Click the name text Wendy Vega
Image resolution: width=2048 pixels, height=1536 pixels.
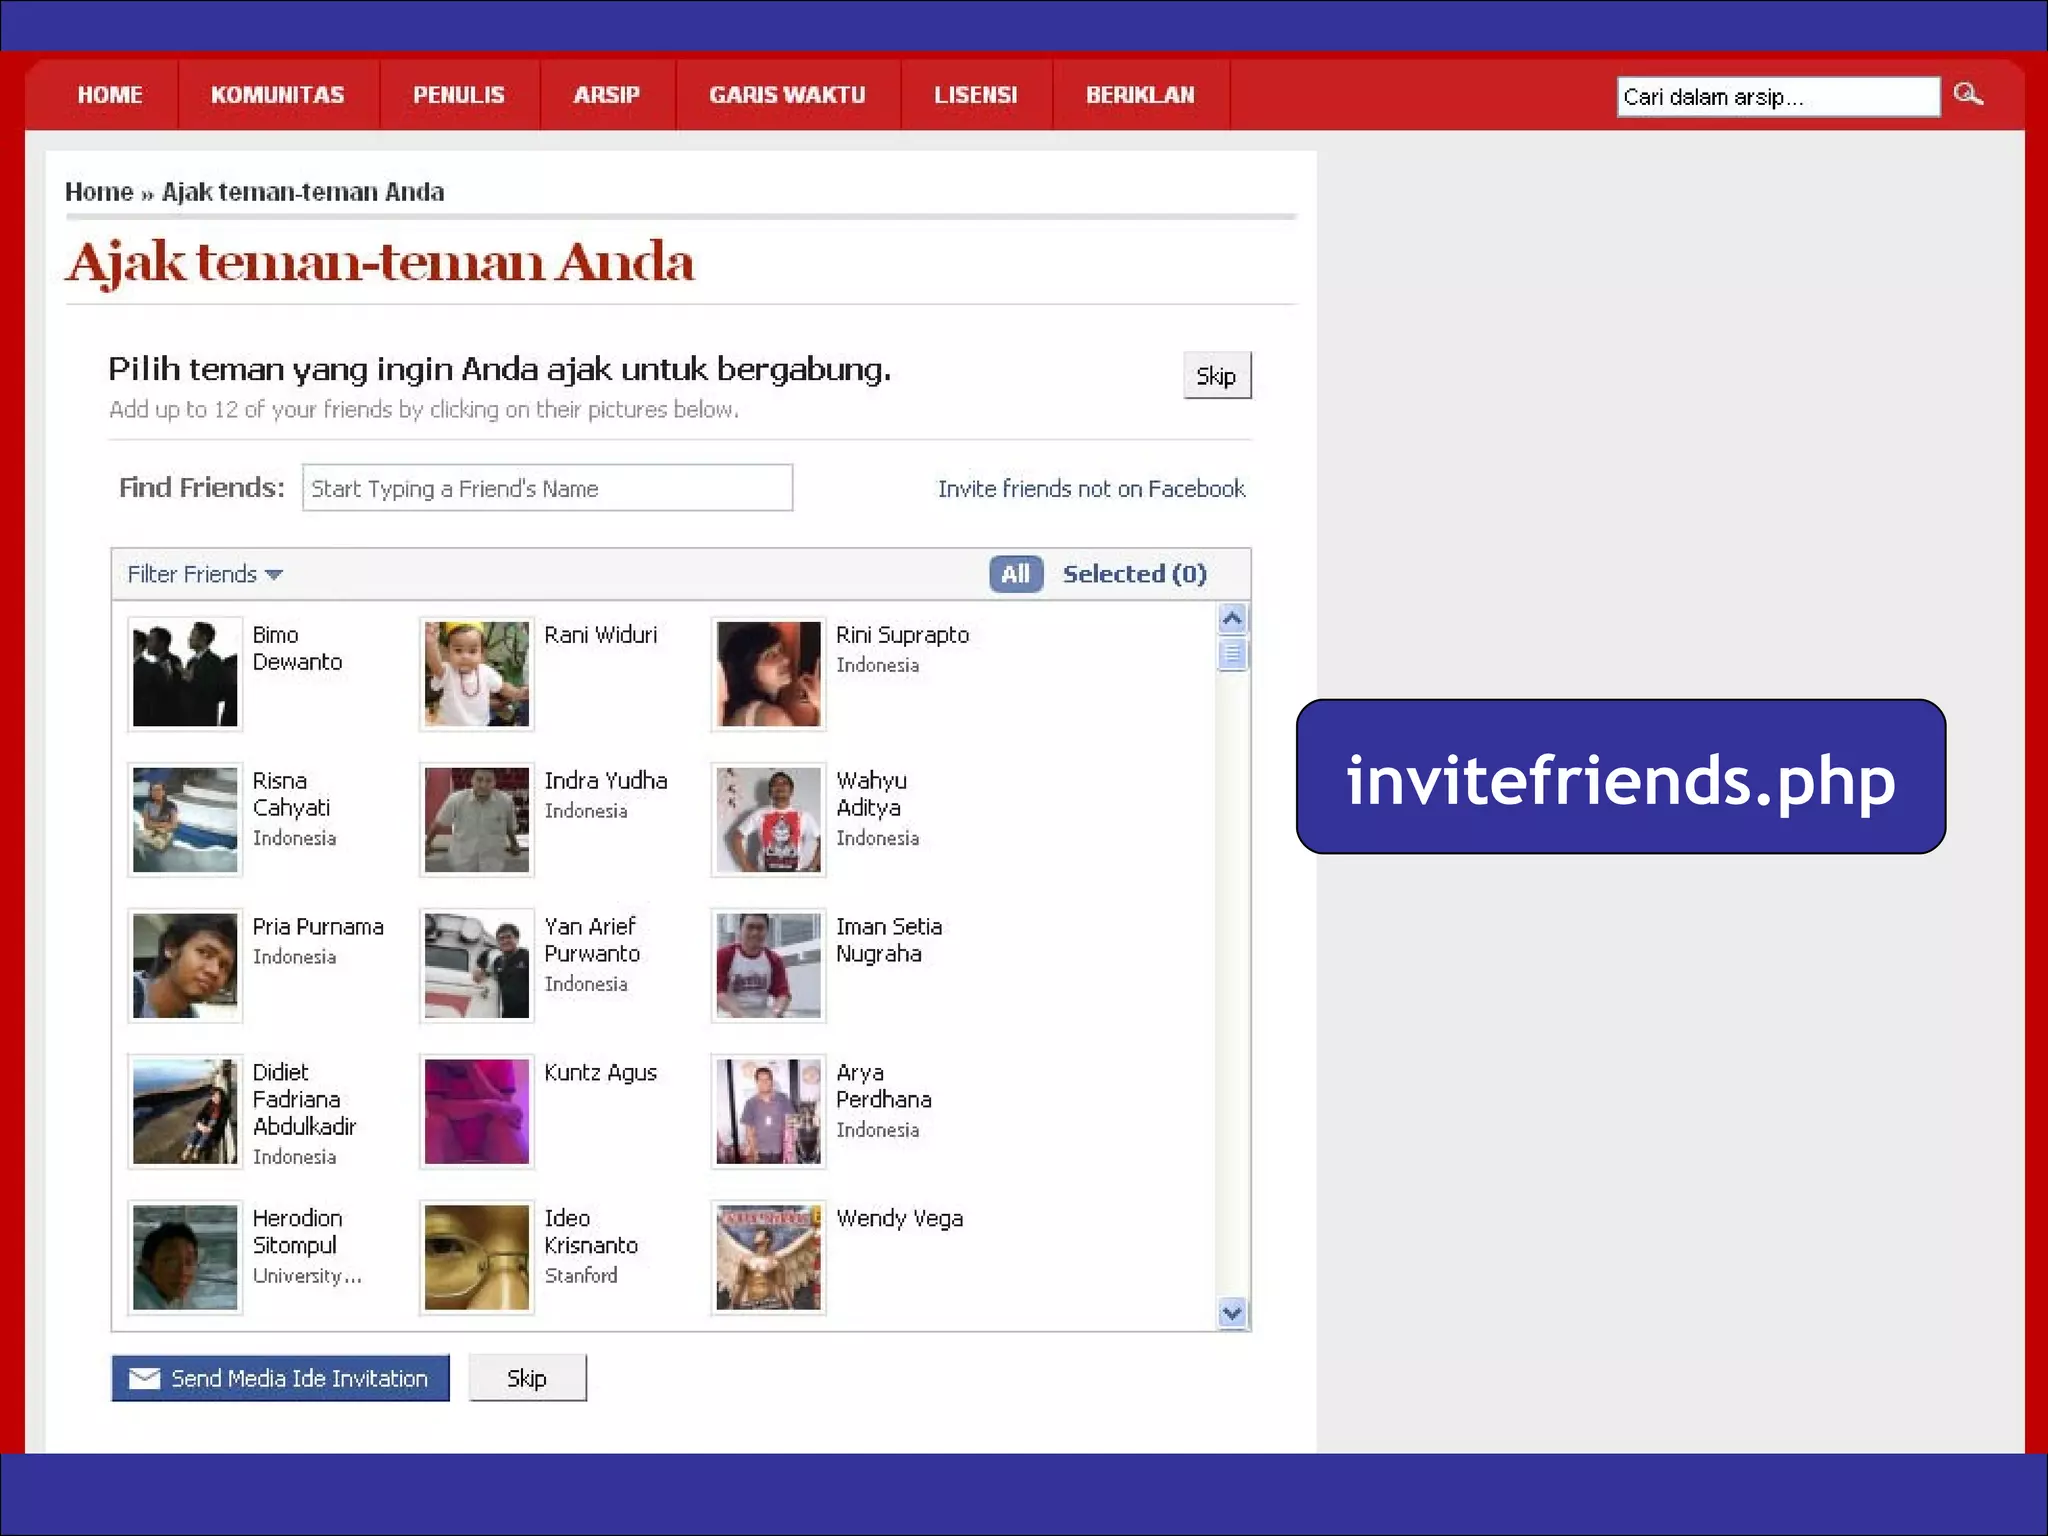click(899, 1219)
